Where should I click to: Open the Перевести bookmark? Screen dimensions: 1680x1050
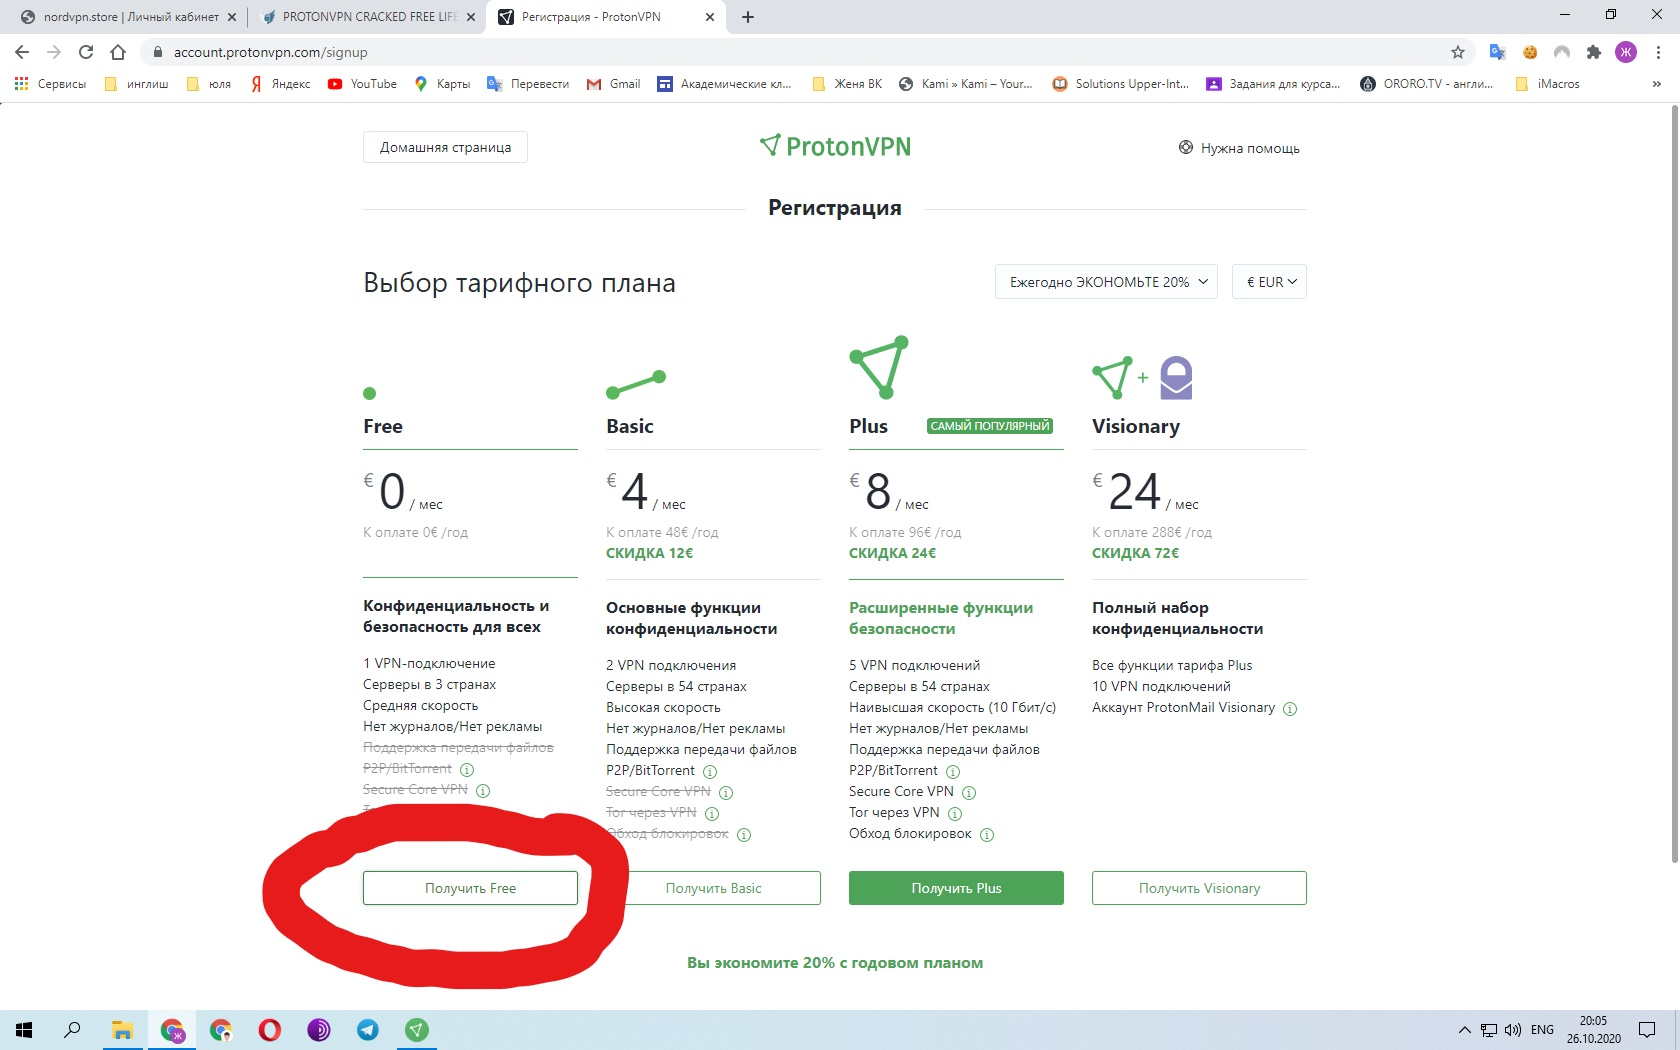(528, 84)
